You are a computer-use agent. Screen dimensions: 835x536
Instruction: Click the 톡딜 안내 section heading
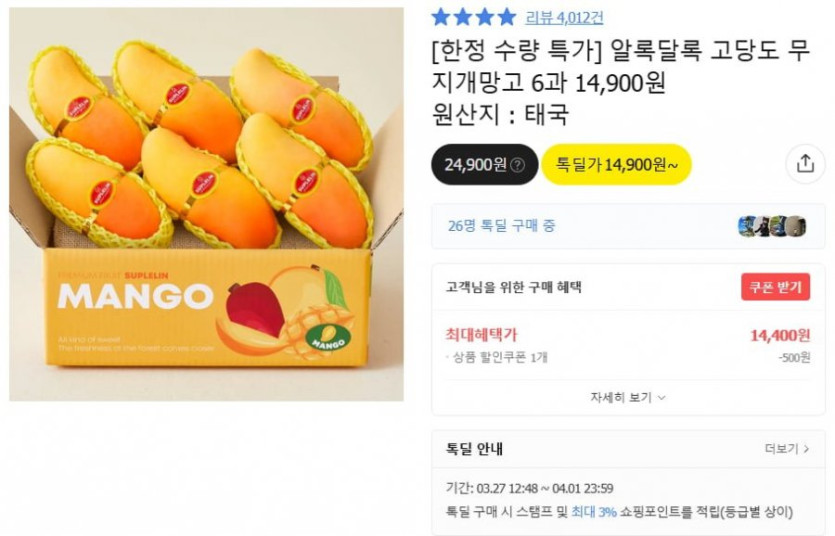(x=474, y=449)
